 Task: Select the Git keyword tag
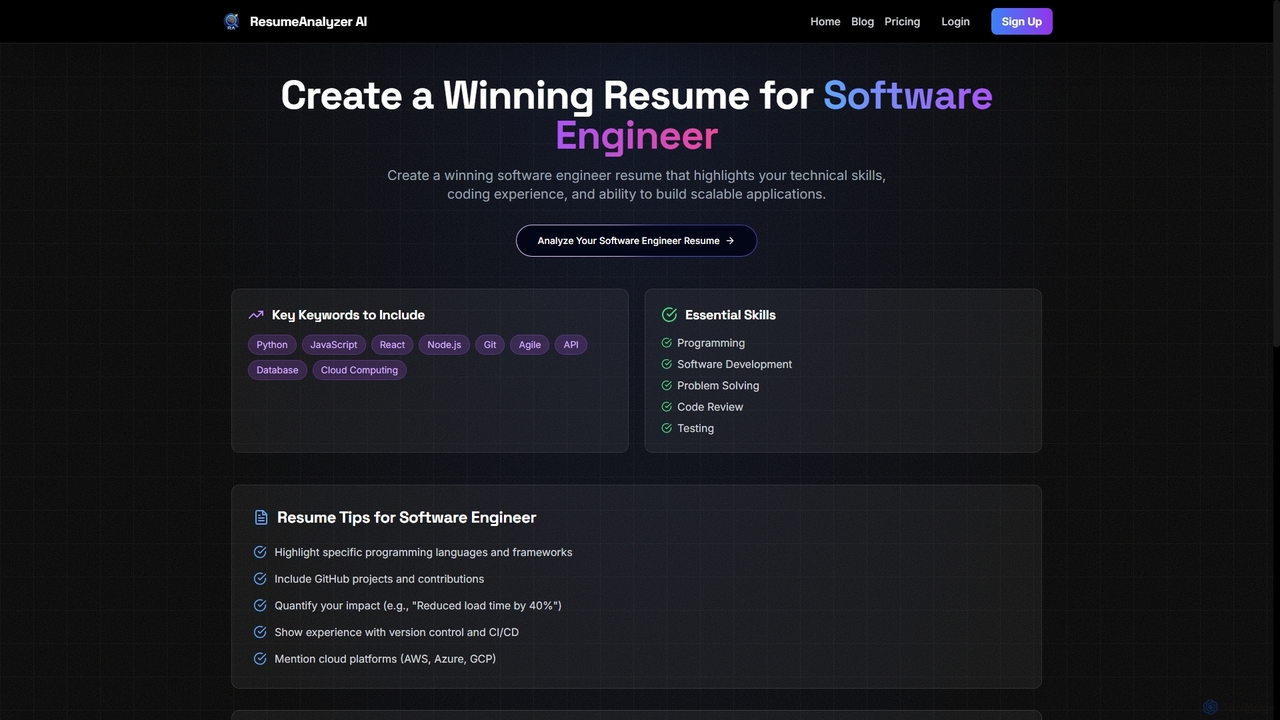click(x=490, y=344)
